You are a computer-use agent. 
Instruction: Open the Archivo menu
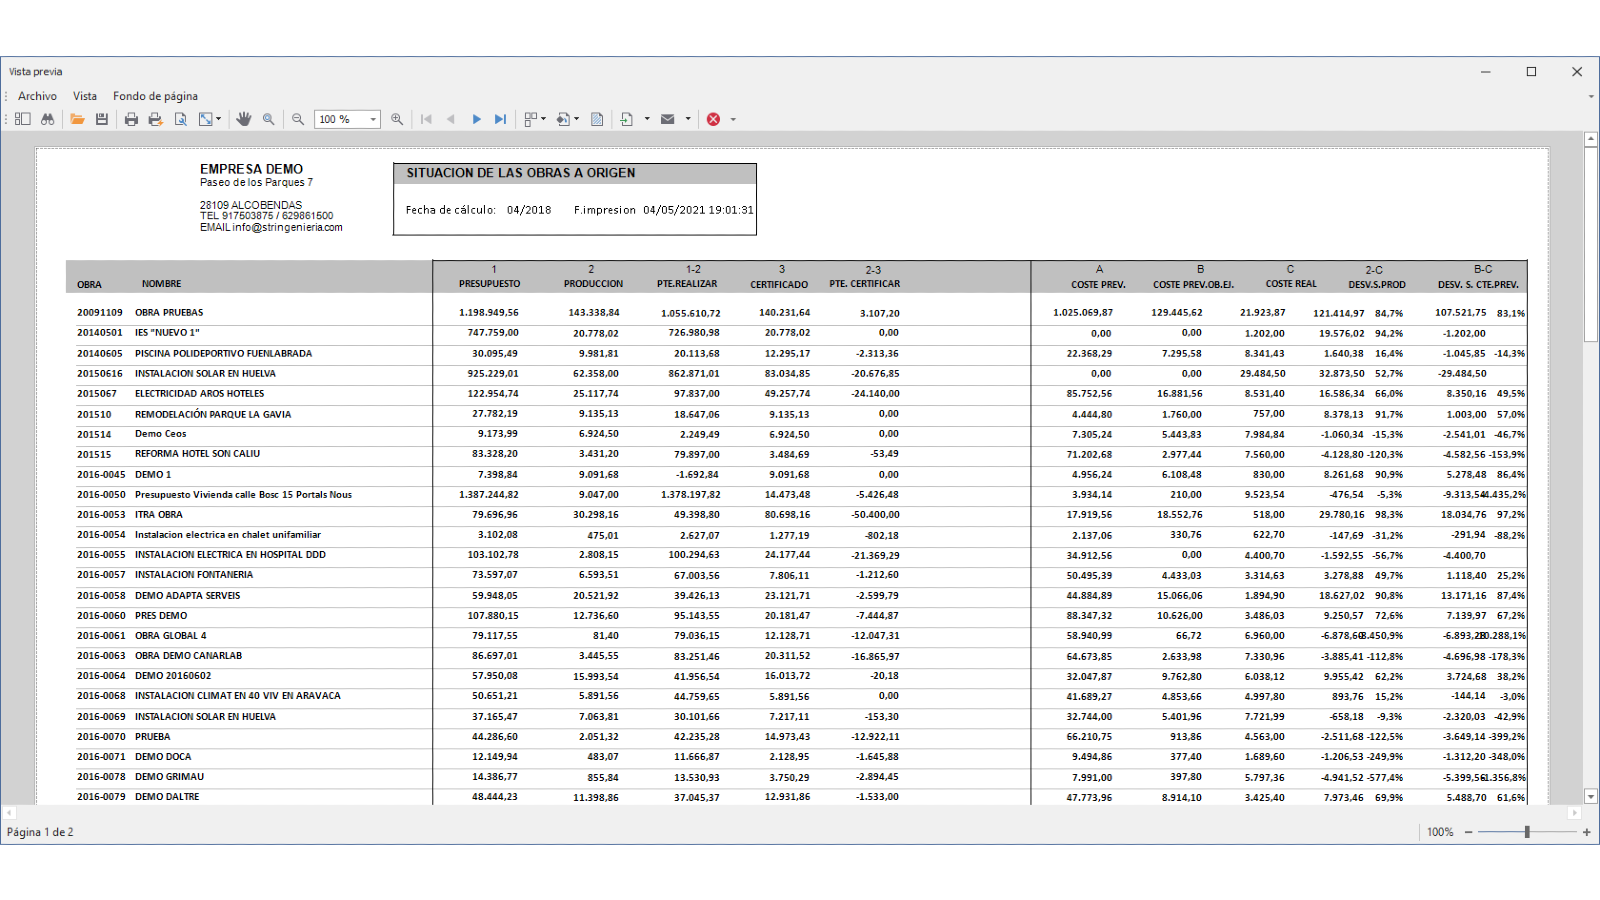pyautogui.click(x=37, y=96)
